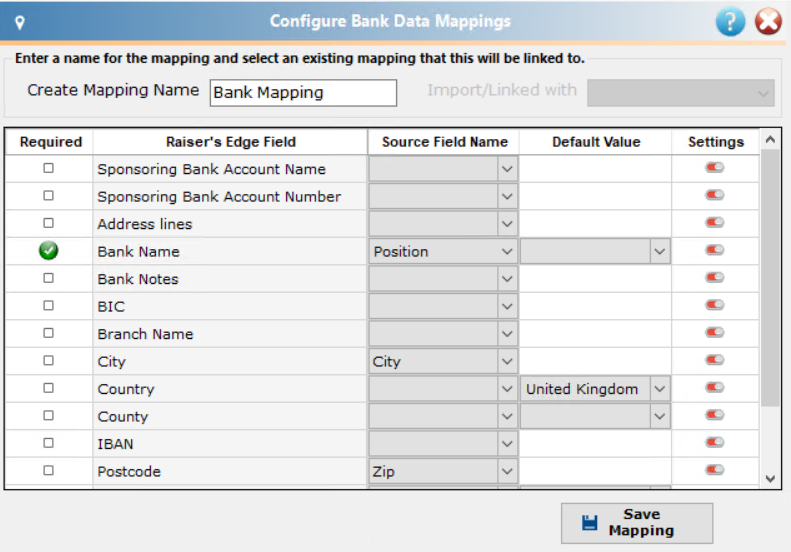Enable Required checkbox for Branch Name

pyautogui.click(x=48, y=333)
